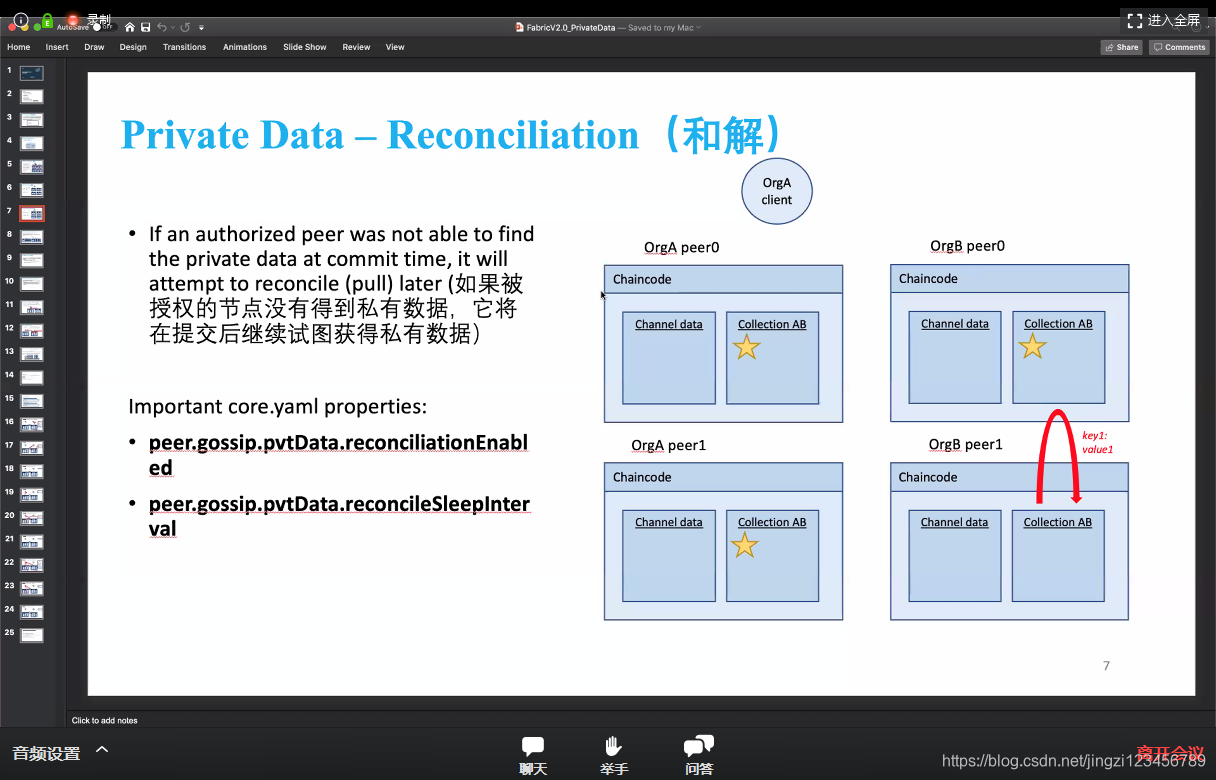This screenshot has height=780, width=1216.
Task: Open Customize Quick Access Toolbar dropdown
Action: click(201, 28)
